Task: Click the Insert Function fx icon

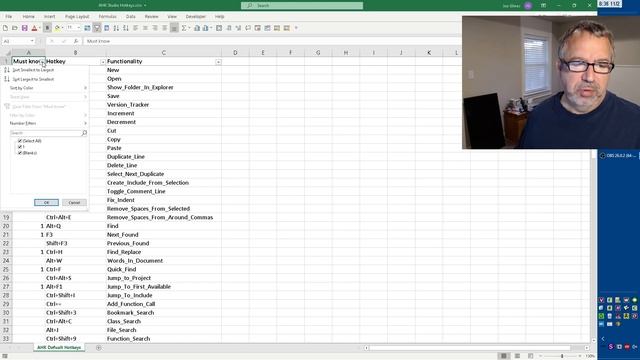Action: point(76,41)
